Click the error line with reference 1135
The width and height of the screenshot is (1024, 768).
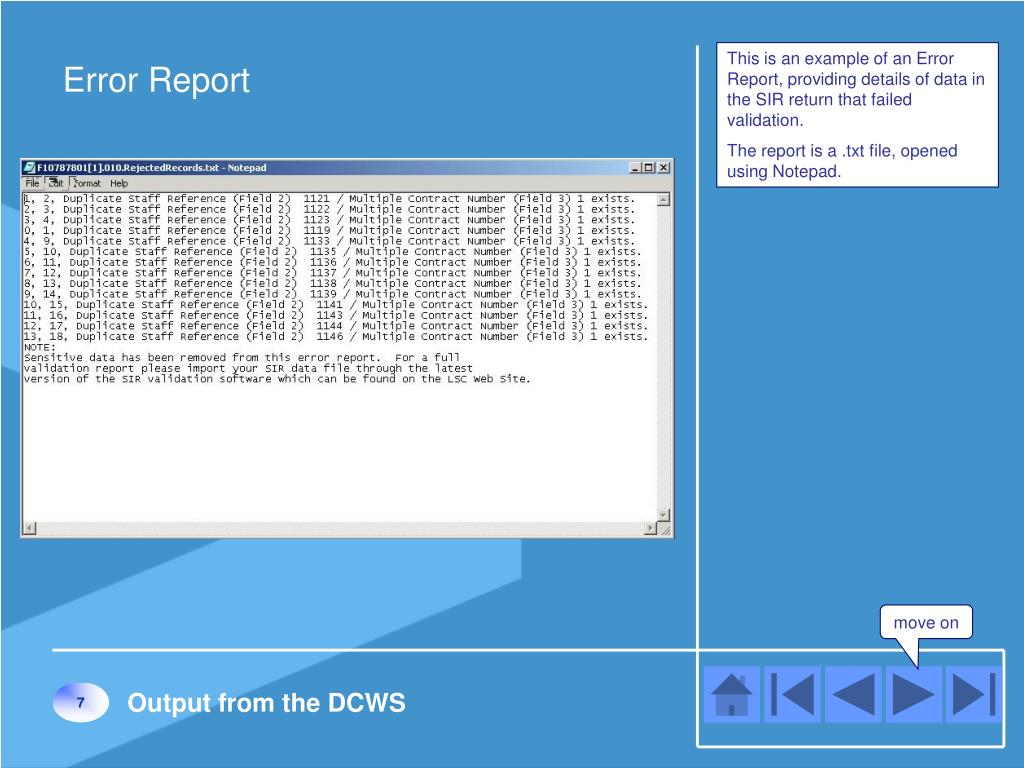332,251
